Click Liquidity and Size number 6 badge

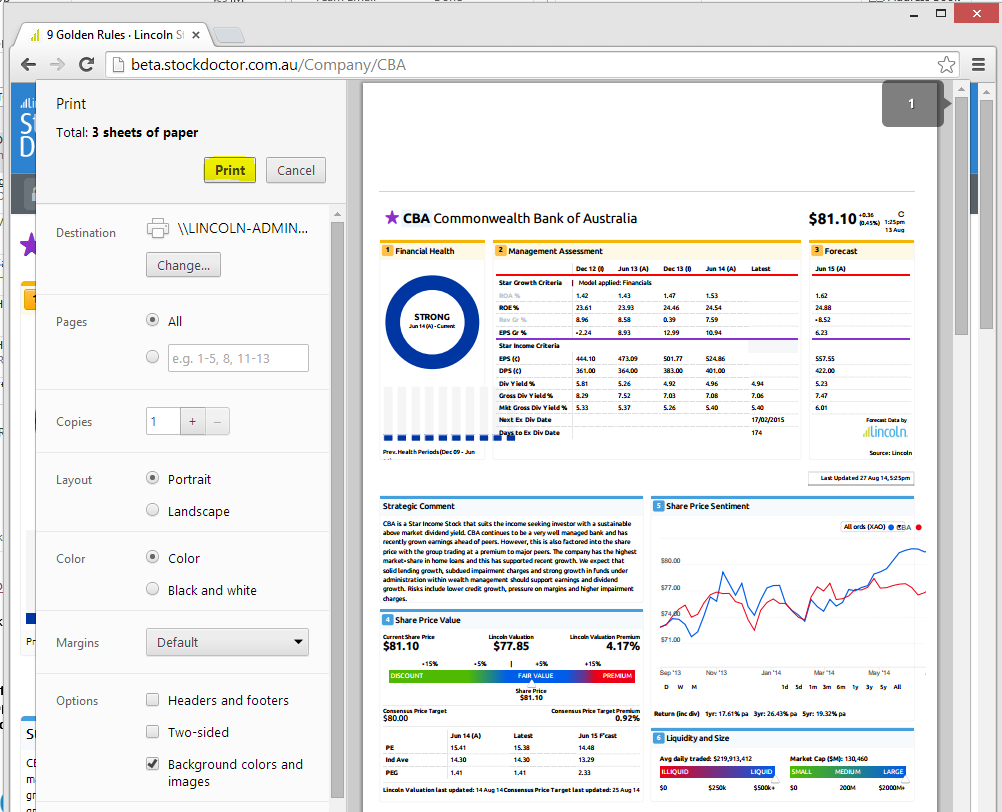pos(659,738)
